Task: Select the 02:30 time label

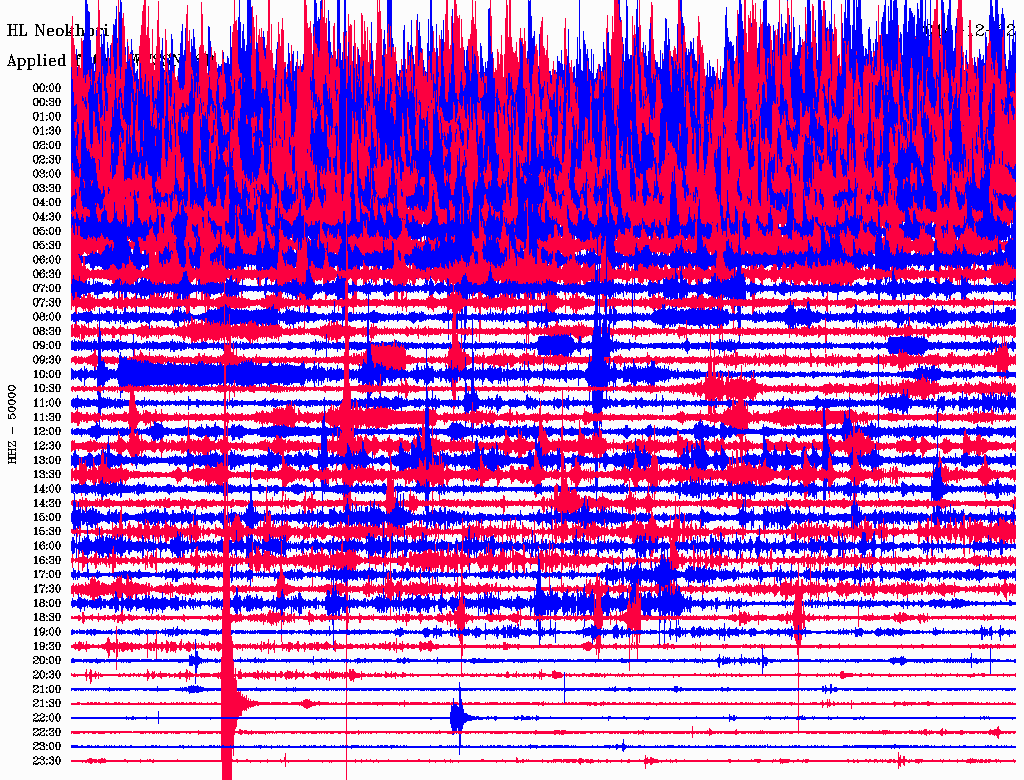Action: tap(47, 160)
